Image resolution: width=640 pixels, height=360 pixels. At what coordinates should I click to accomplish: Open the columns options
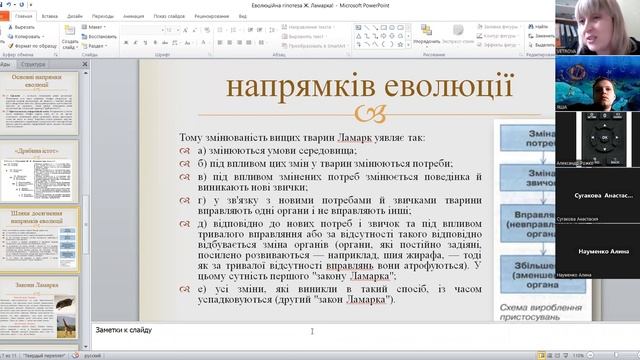click(x=261, y=43)
